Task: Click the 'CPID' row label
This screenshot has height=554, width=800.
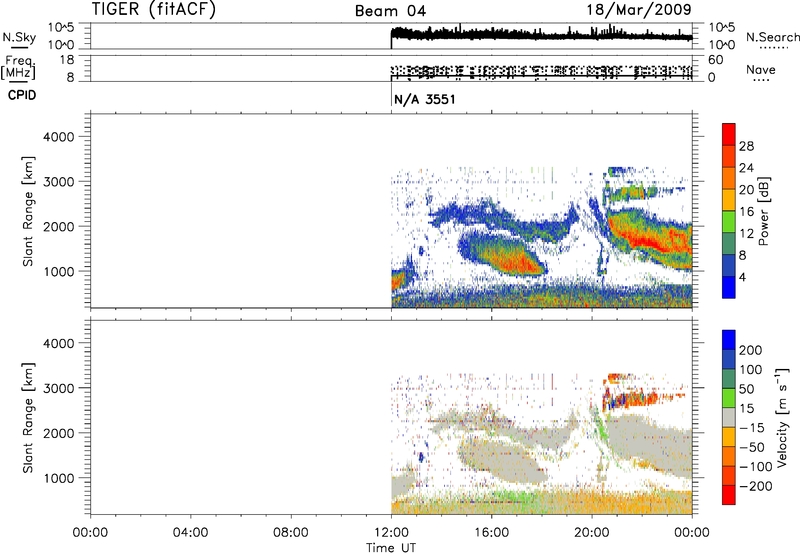Action: pyautogui.click(x=22, y=95)
